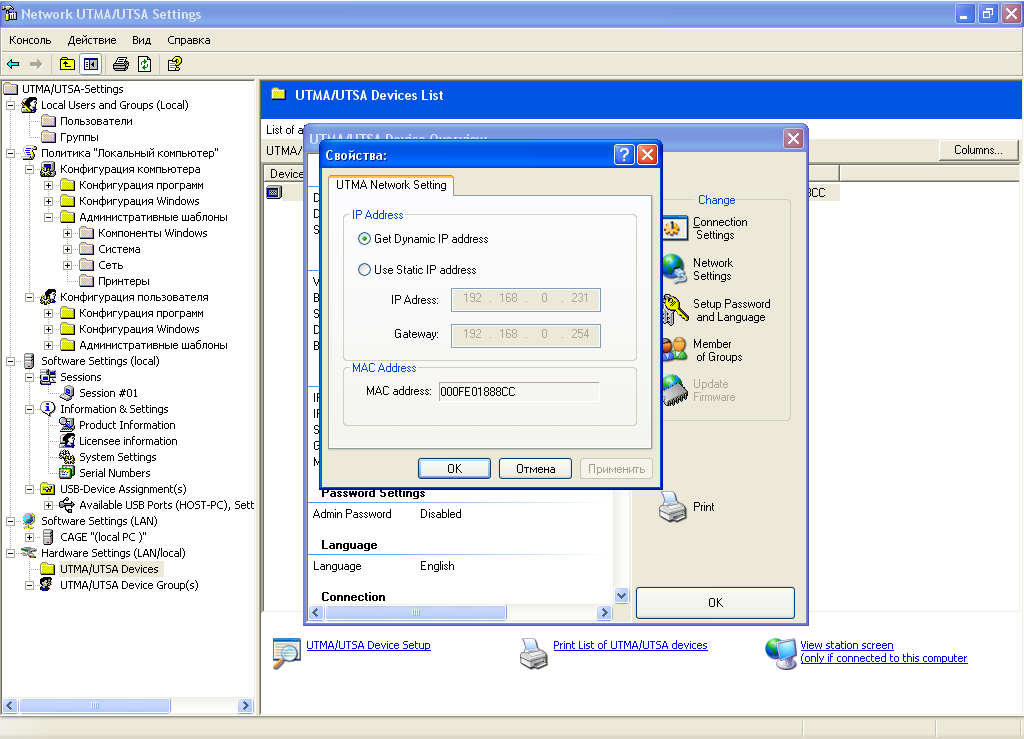Screen dimensions: 1024x739
Task: Click the Columns... button
Action: (x=978, y=150)
